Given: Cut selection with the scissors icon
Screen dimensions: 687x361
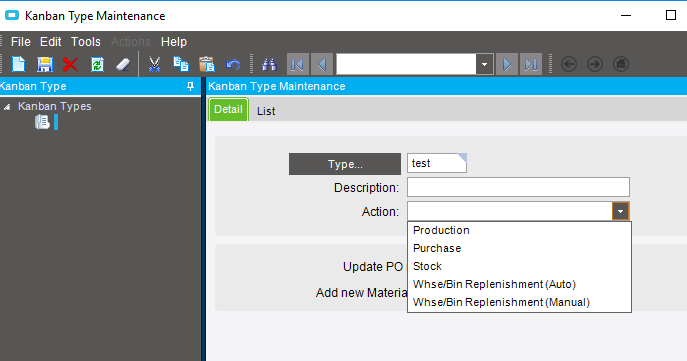Looking at the screenshot, I should click(154, 64).
